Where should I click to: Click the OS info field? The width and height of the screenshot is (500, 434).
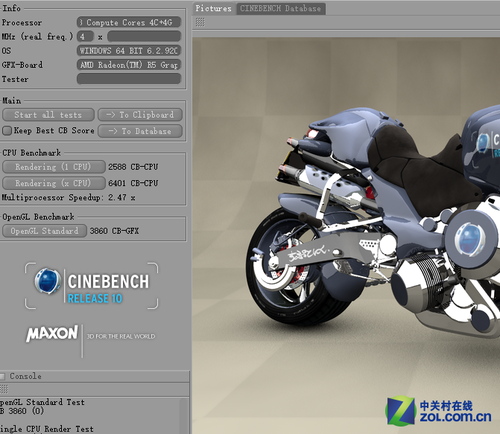(x=129, y=51)
